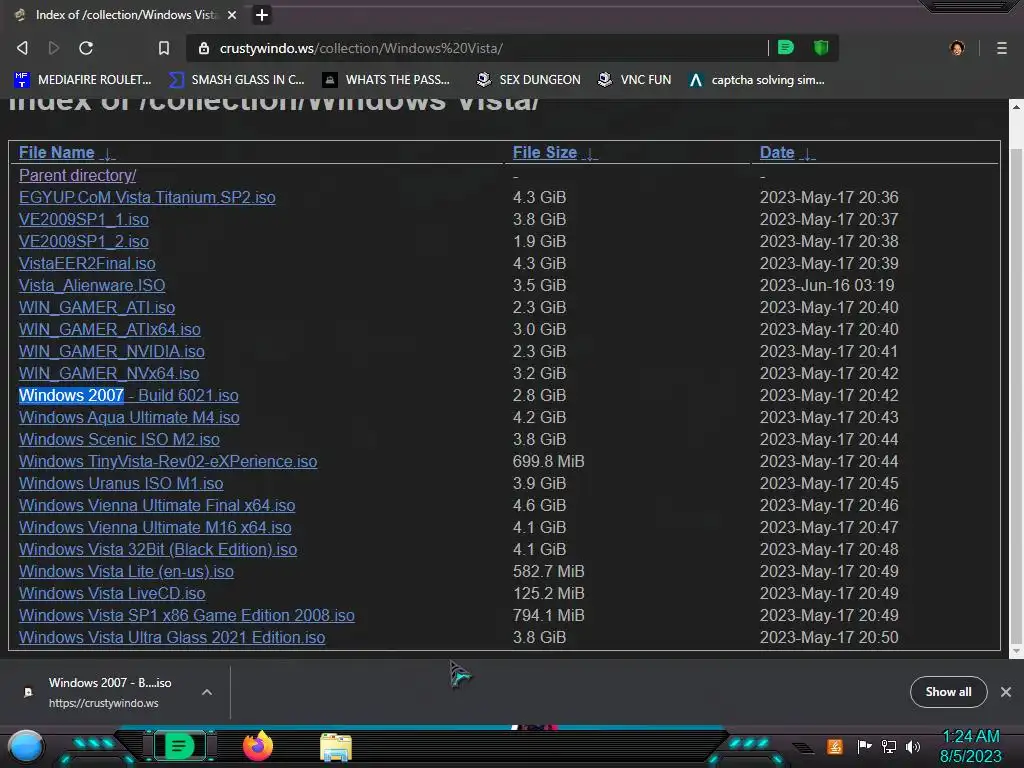Click the sort arrow next to File Name
Viewport: 1024px width, 768px height.
click(107, 154)
